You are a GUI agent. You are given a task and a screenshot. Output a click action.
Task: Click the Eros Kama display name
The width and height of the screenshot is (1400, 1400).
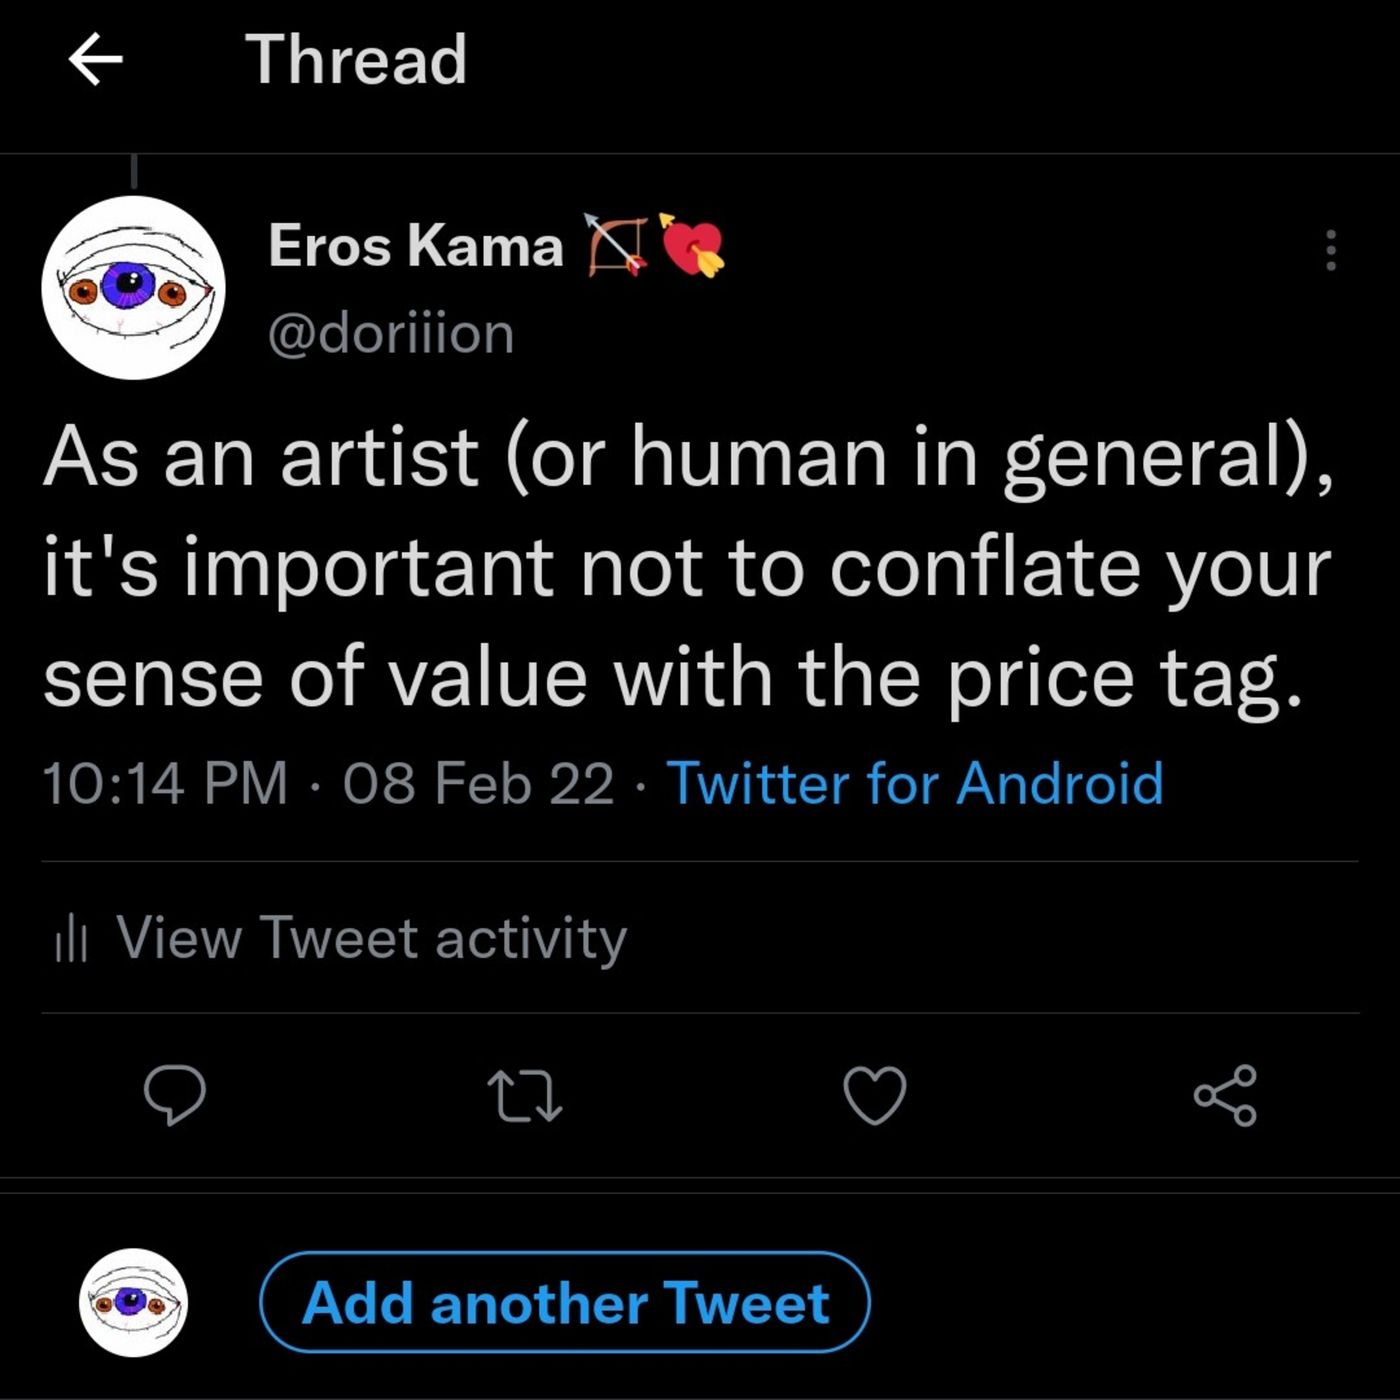(x=416, y=245)
